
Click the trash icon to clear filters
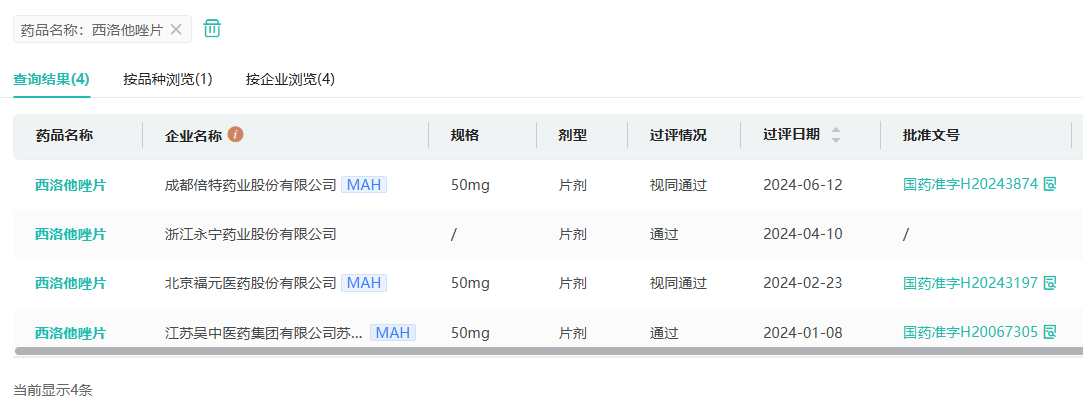pos(212,29)
